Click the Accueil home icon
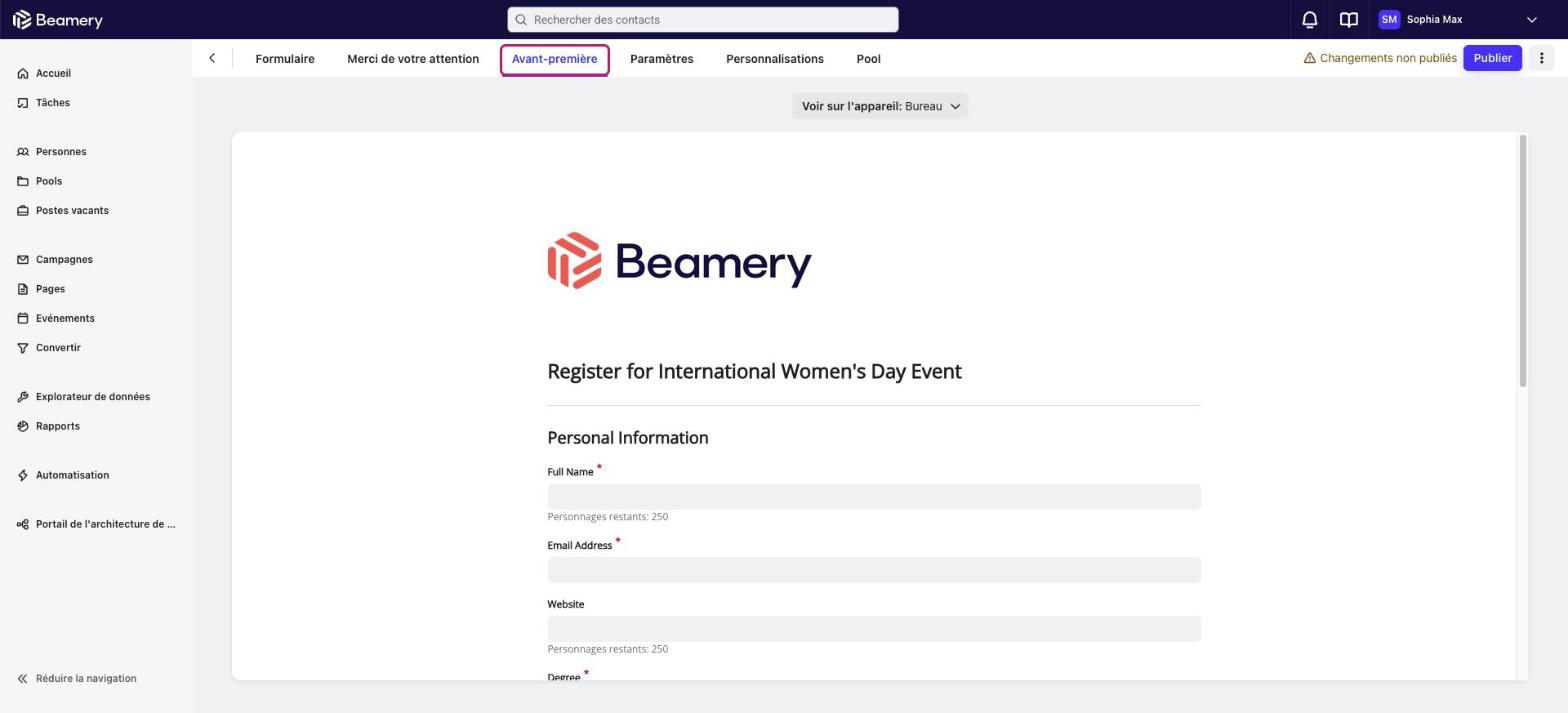The image size is (1568, 713). click(x=23, y=74)
